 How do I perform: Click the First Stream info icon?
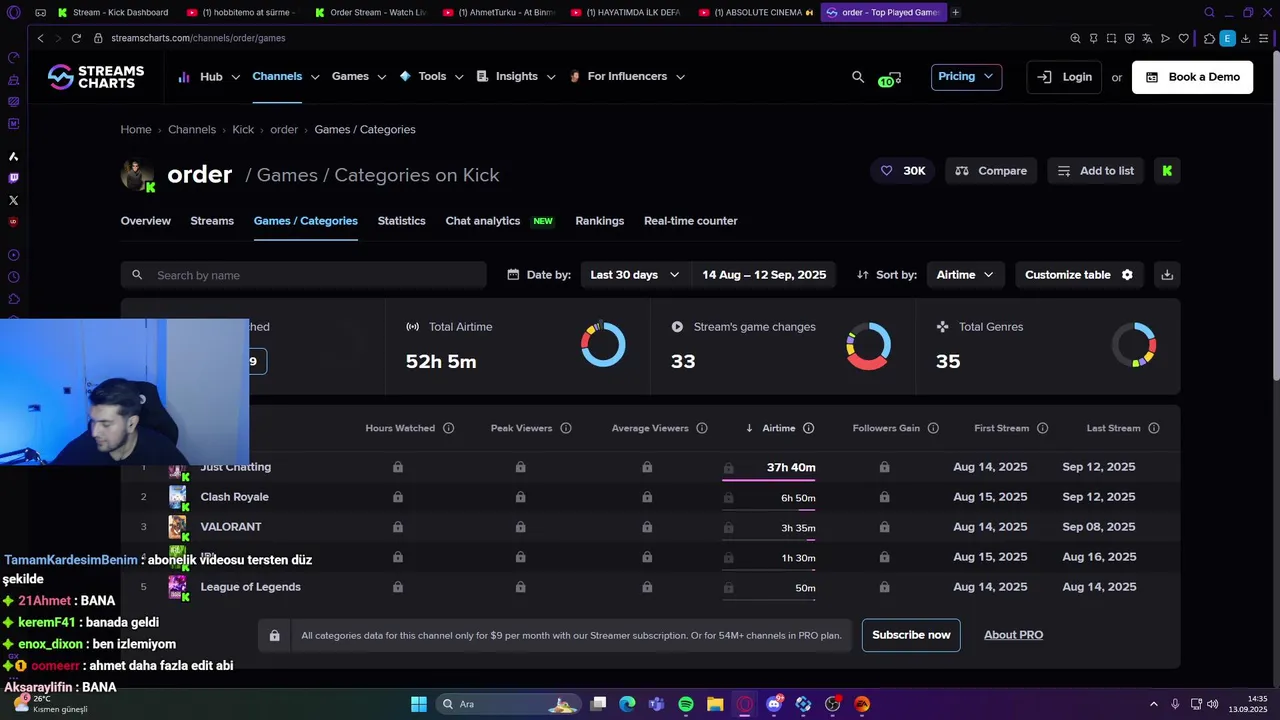[1043, 428]
